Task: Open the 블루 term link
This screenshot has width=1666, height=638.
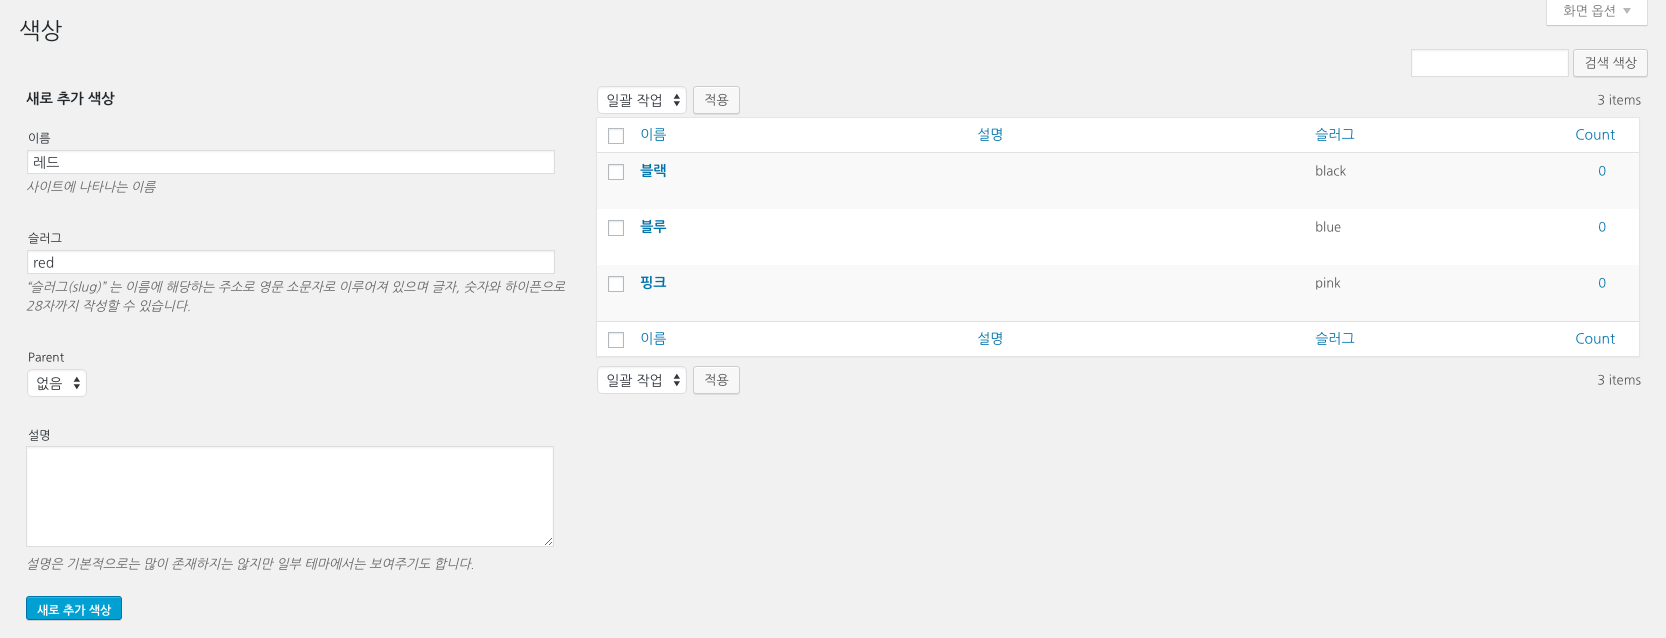Action: click(x=653, y=227)
